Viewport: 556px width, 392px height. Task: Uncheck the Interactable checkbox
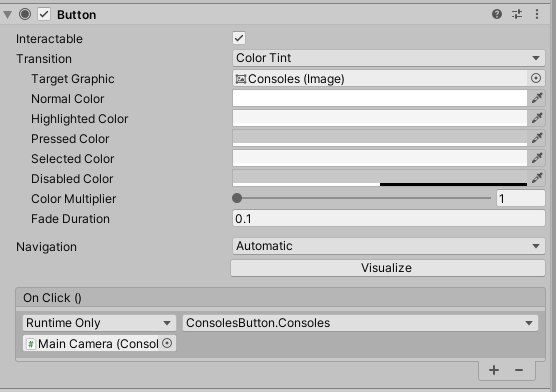tap(239, 38)
